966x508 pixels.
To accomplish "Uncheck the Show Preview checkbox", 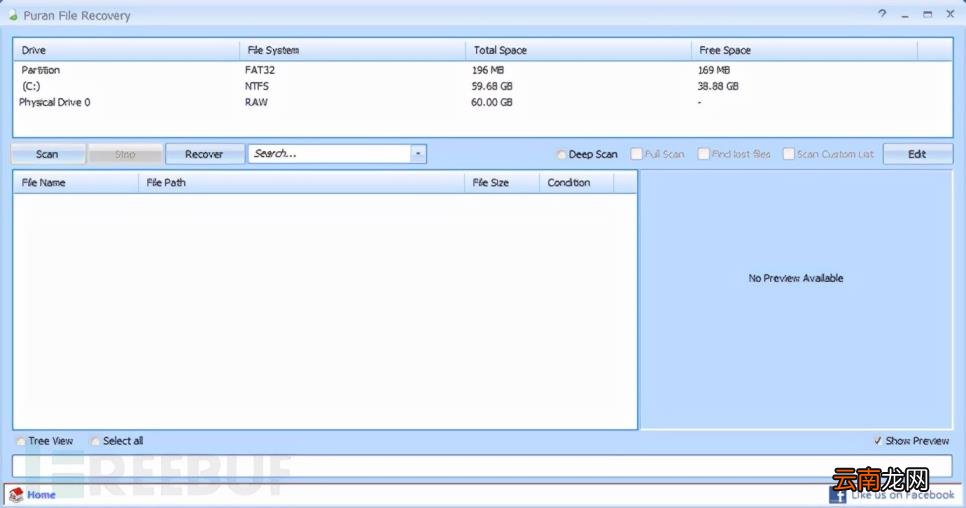I will tap(877, 441).
